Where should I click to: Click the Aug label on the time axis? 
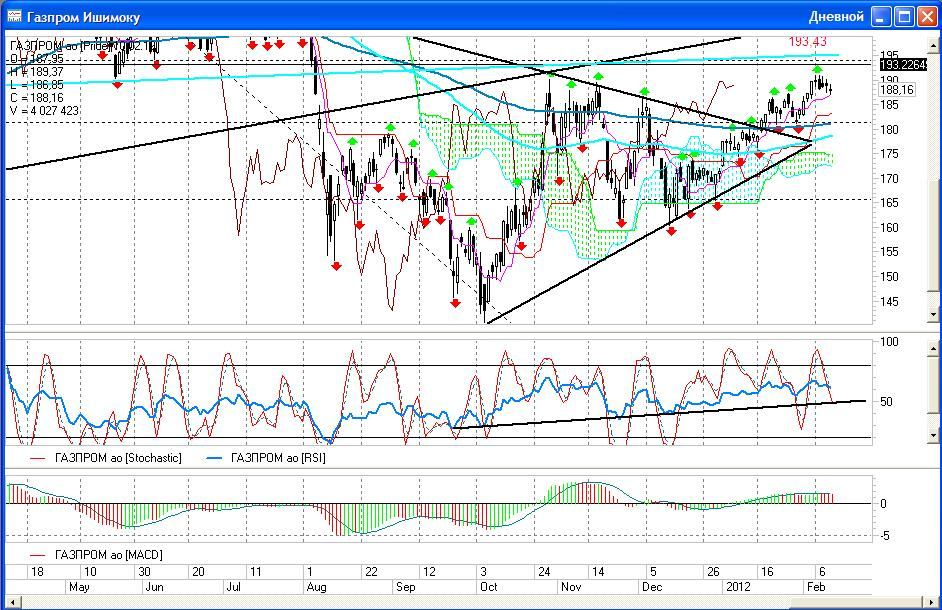(316, 587)
